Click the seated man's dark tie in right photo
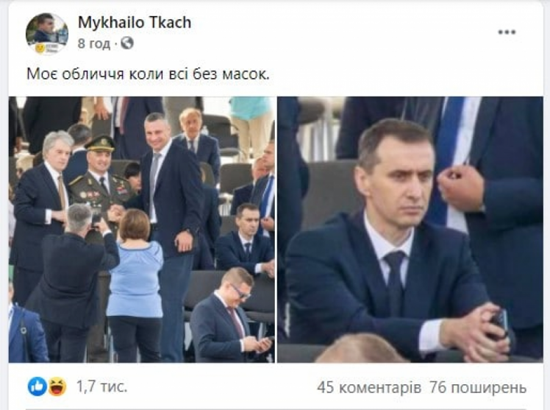 395,281
